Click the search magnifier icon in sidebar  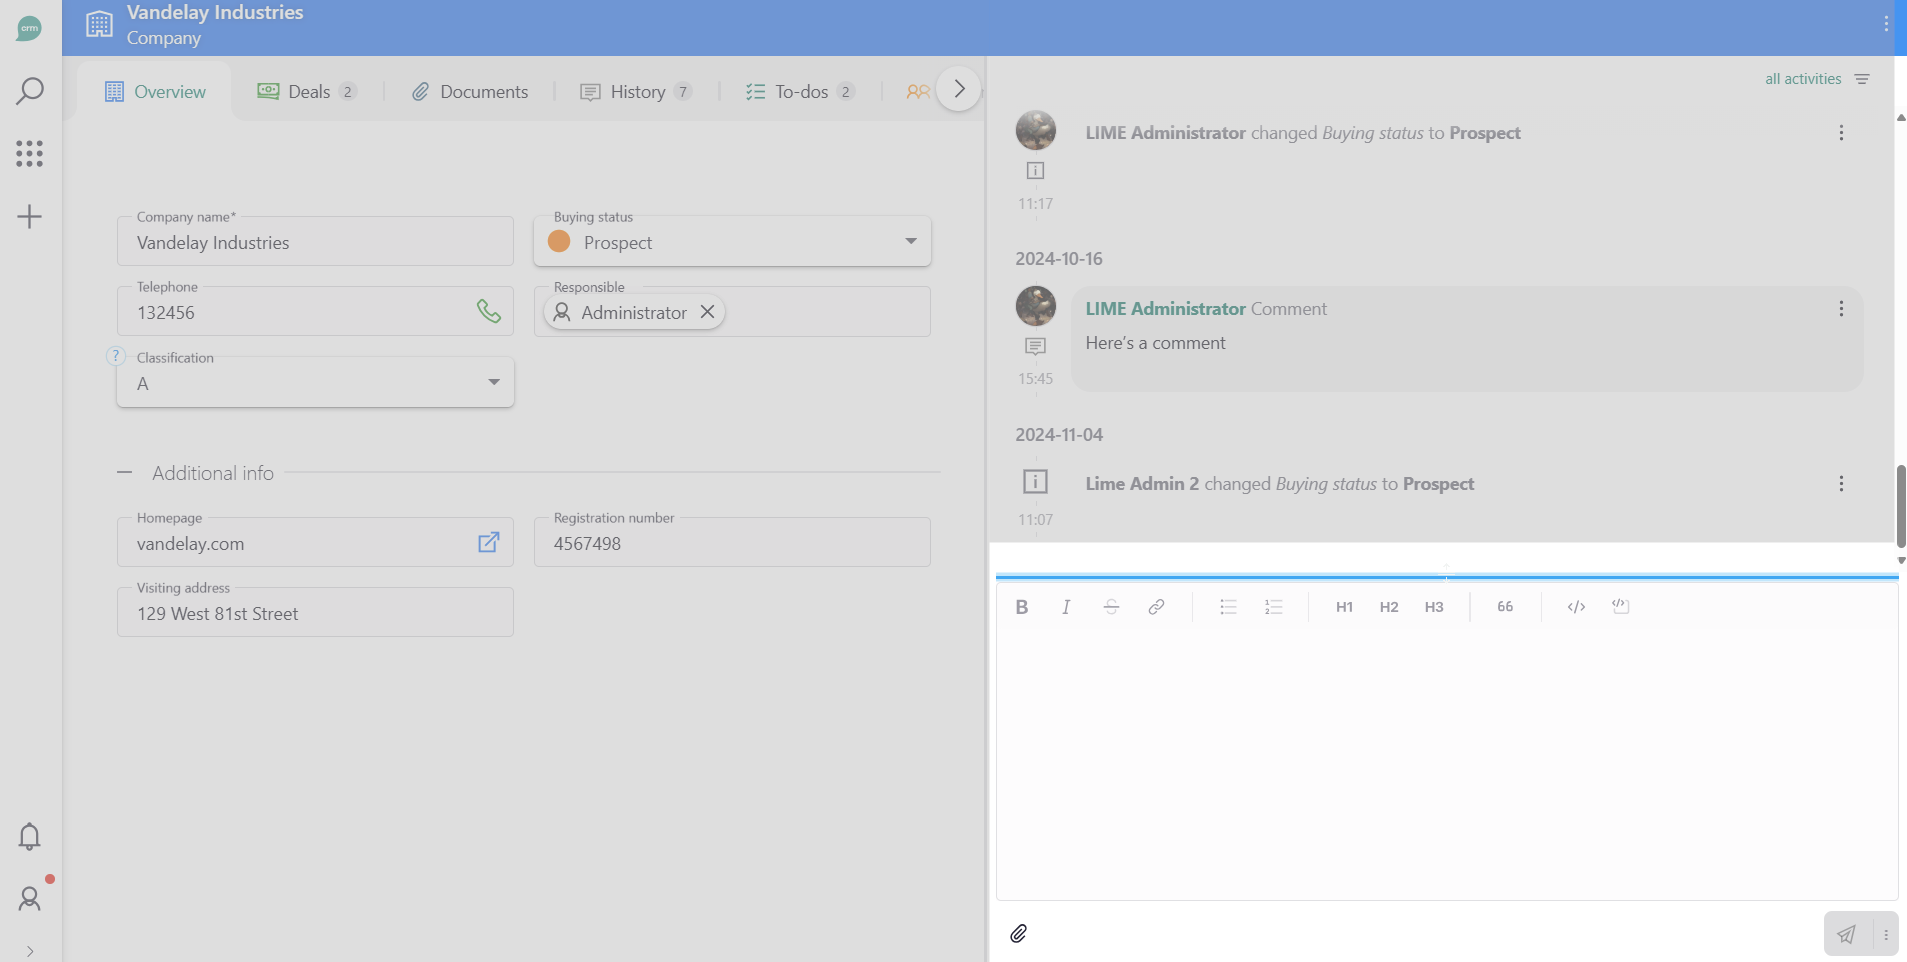[x=30, y=91]
